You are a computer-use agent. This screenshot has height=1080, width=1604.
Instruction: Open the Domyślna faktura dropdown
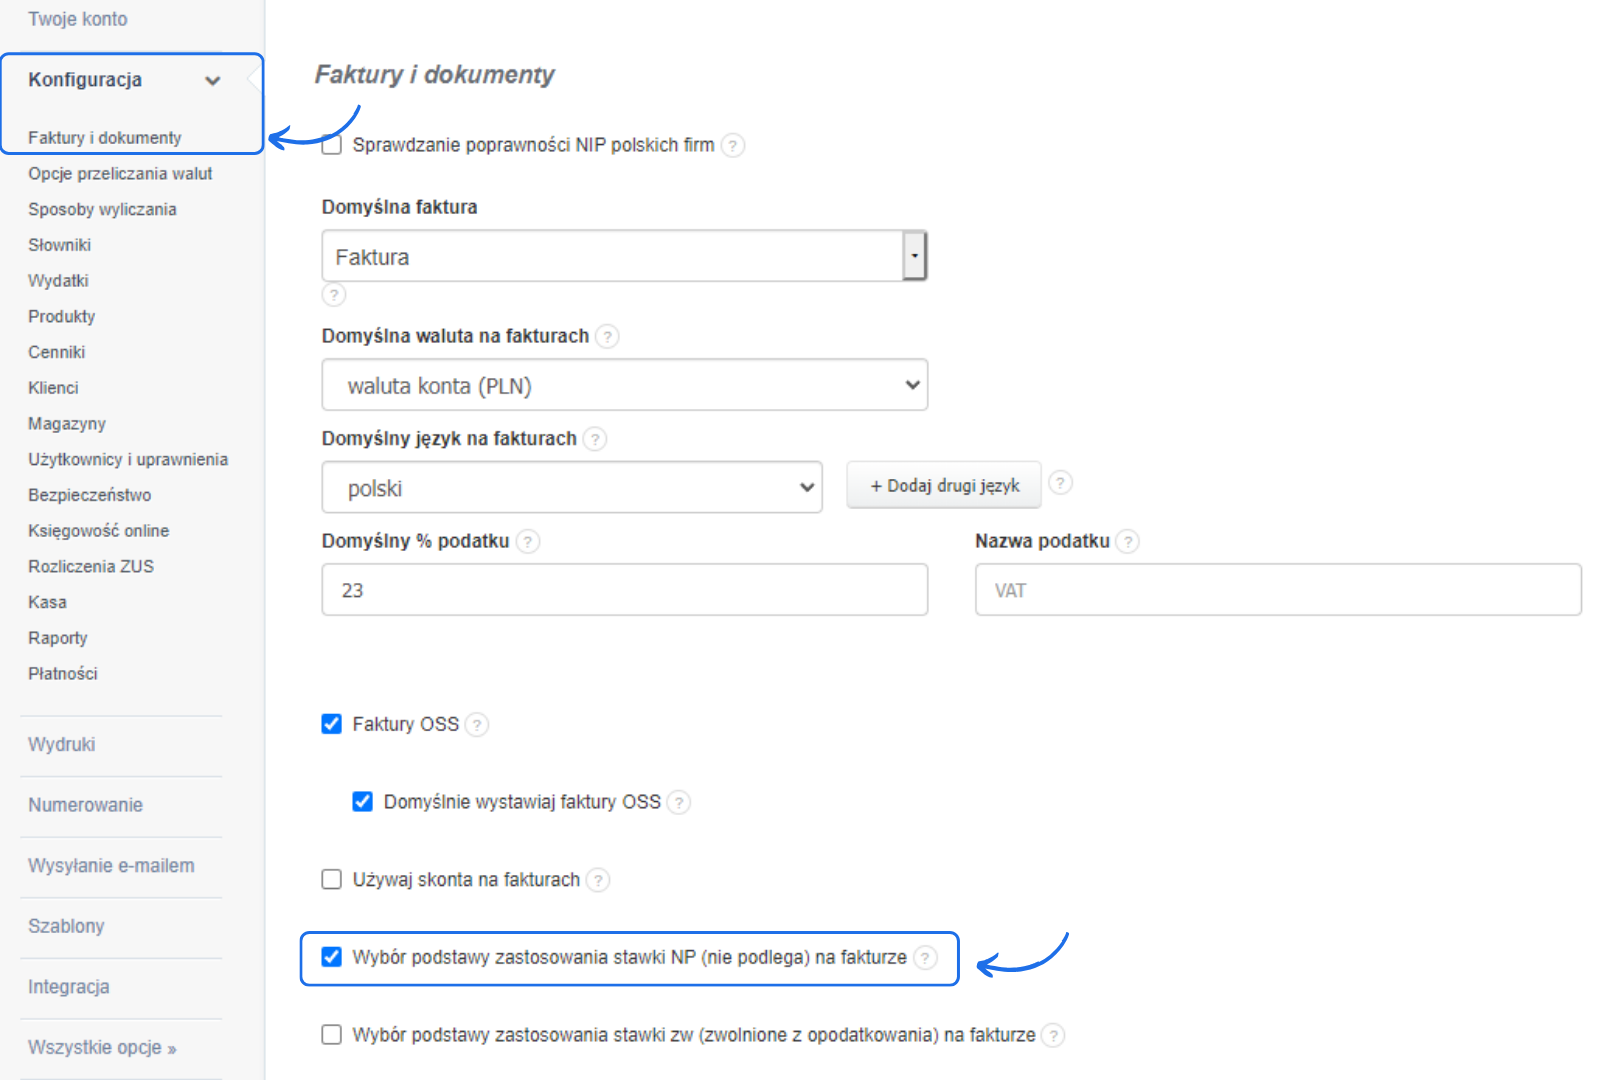click(x=624, y=257)
